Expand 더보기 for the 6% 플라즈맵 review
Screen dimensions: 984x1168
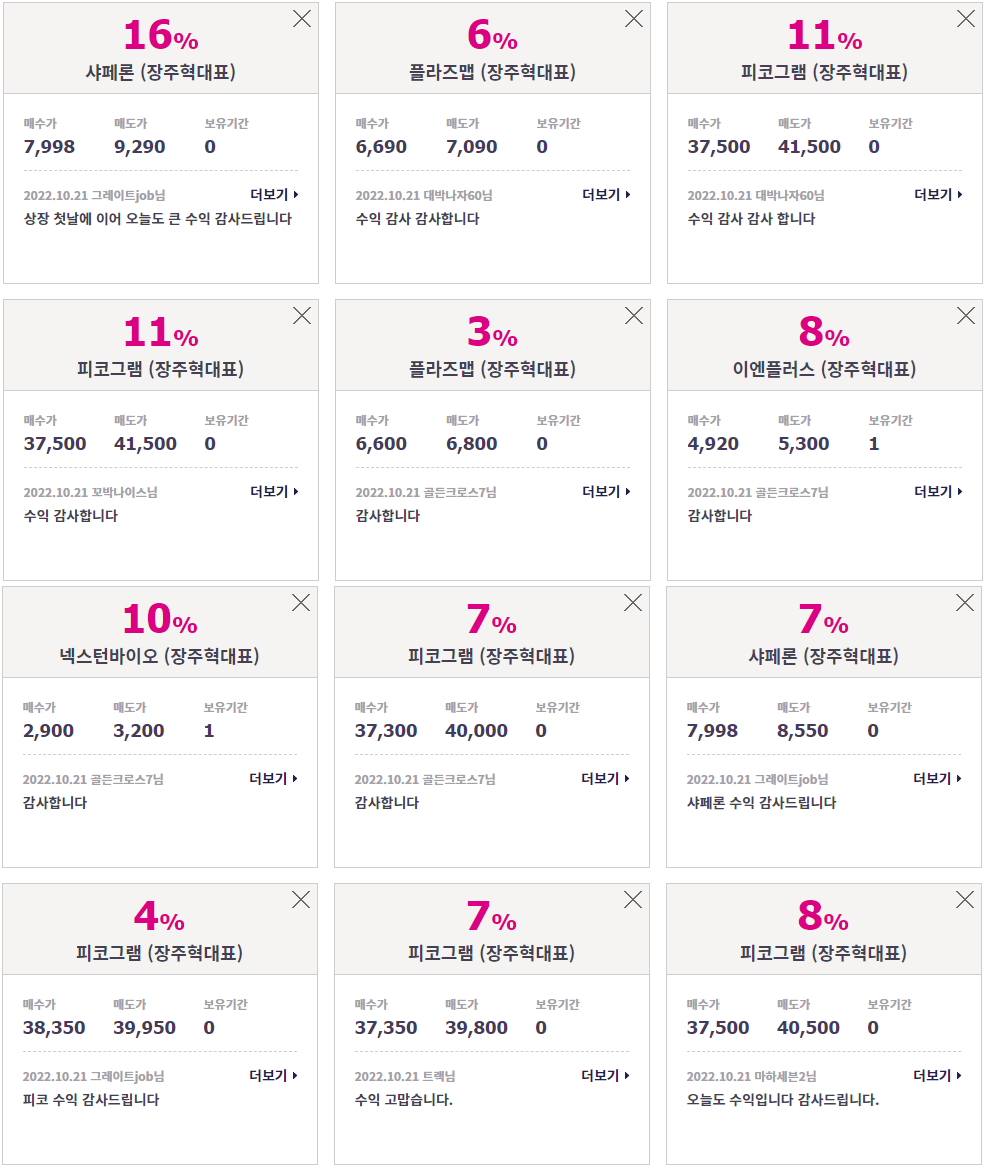[606, 194]
